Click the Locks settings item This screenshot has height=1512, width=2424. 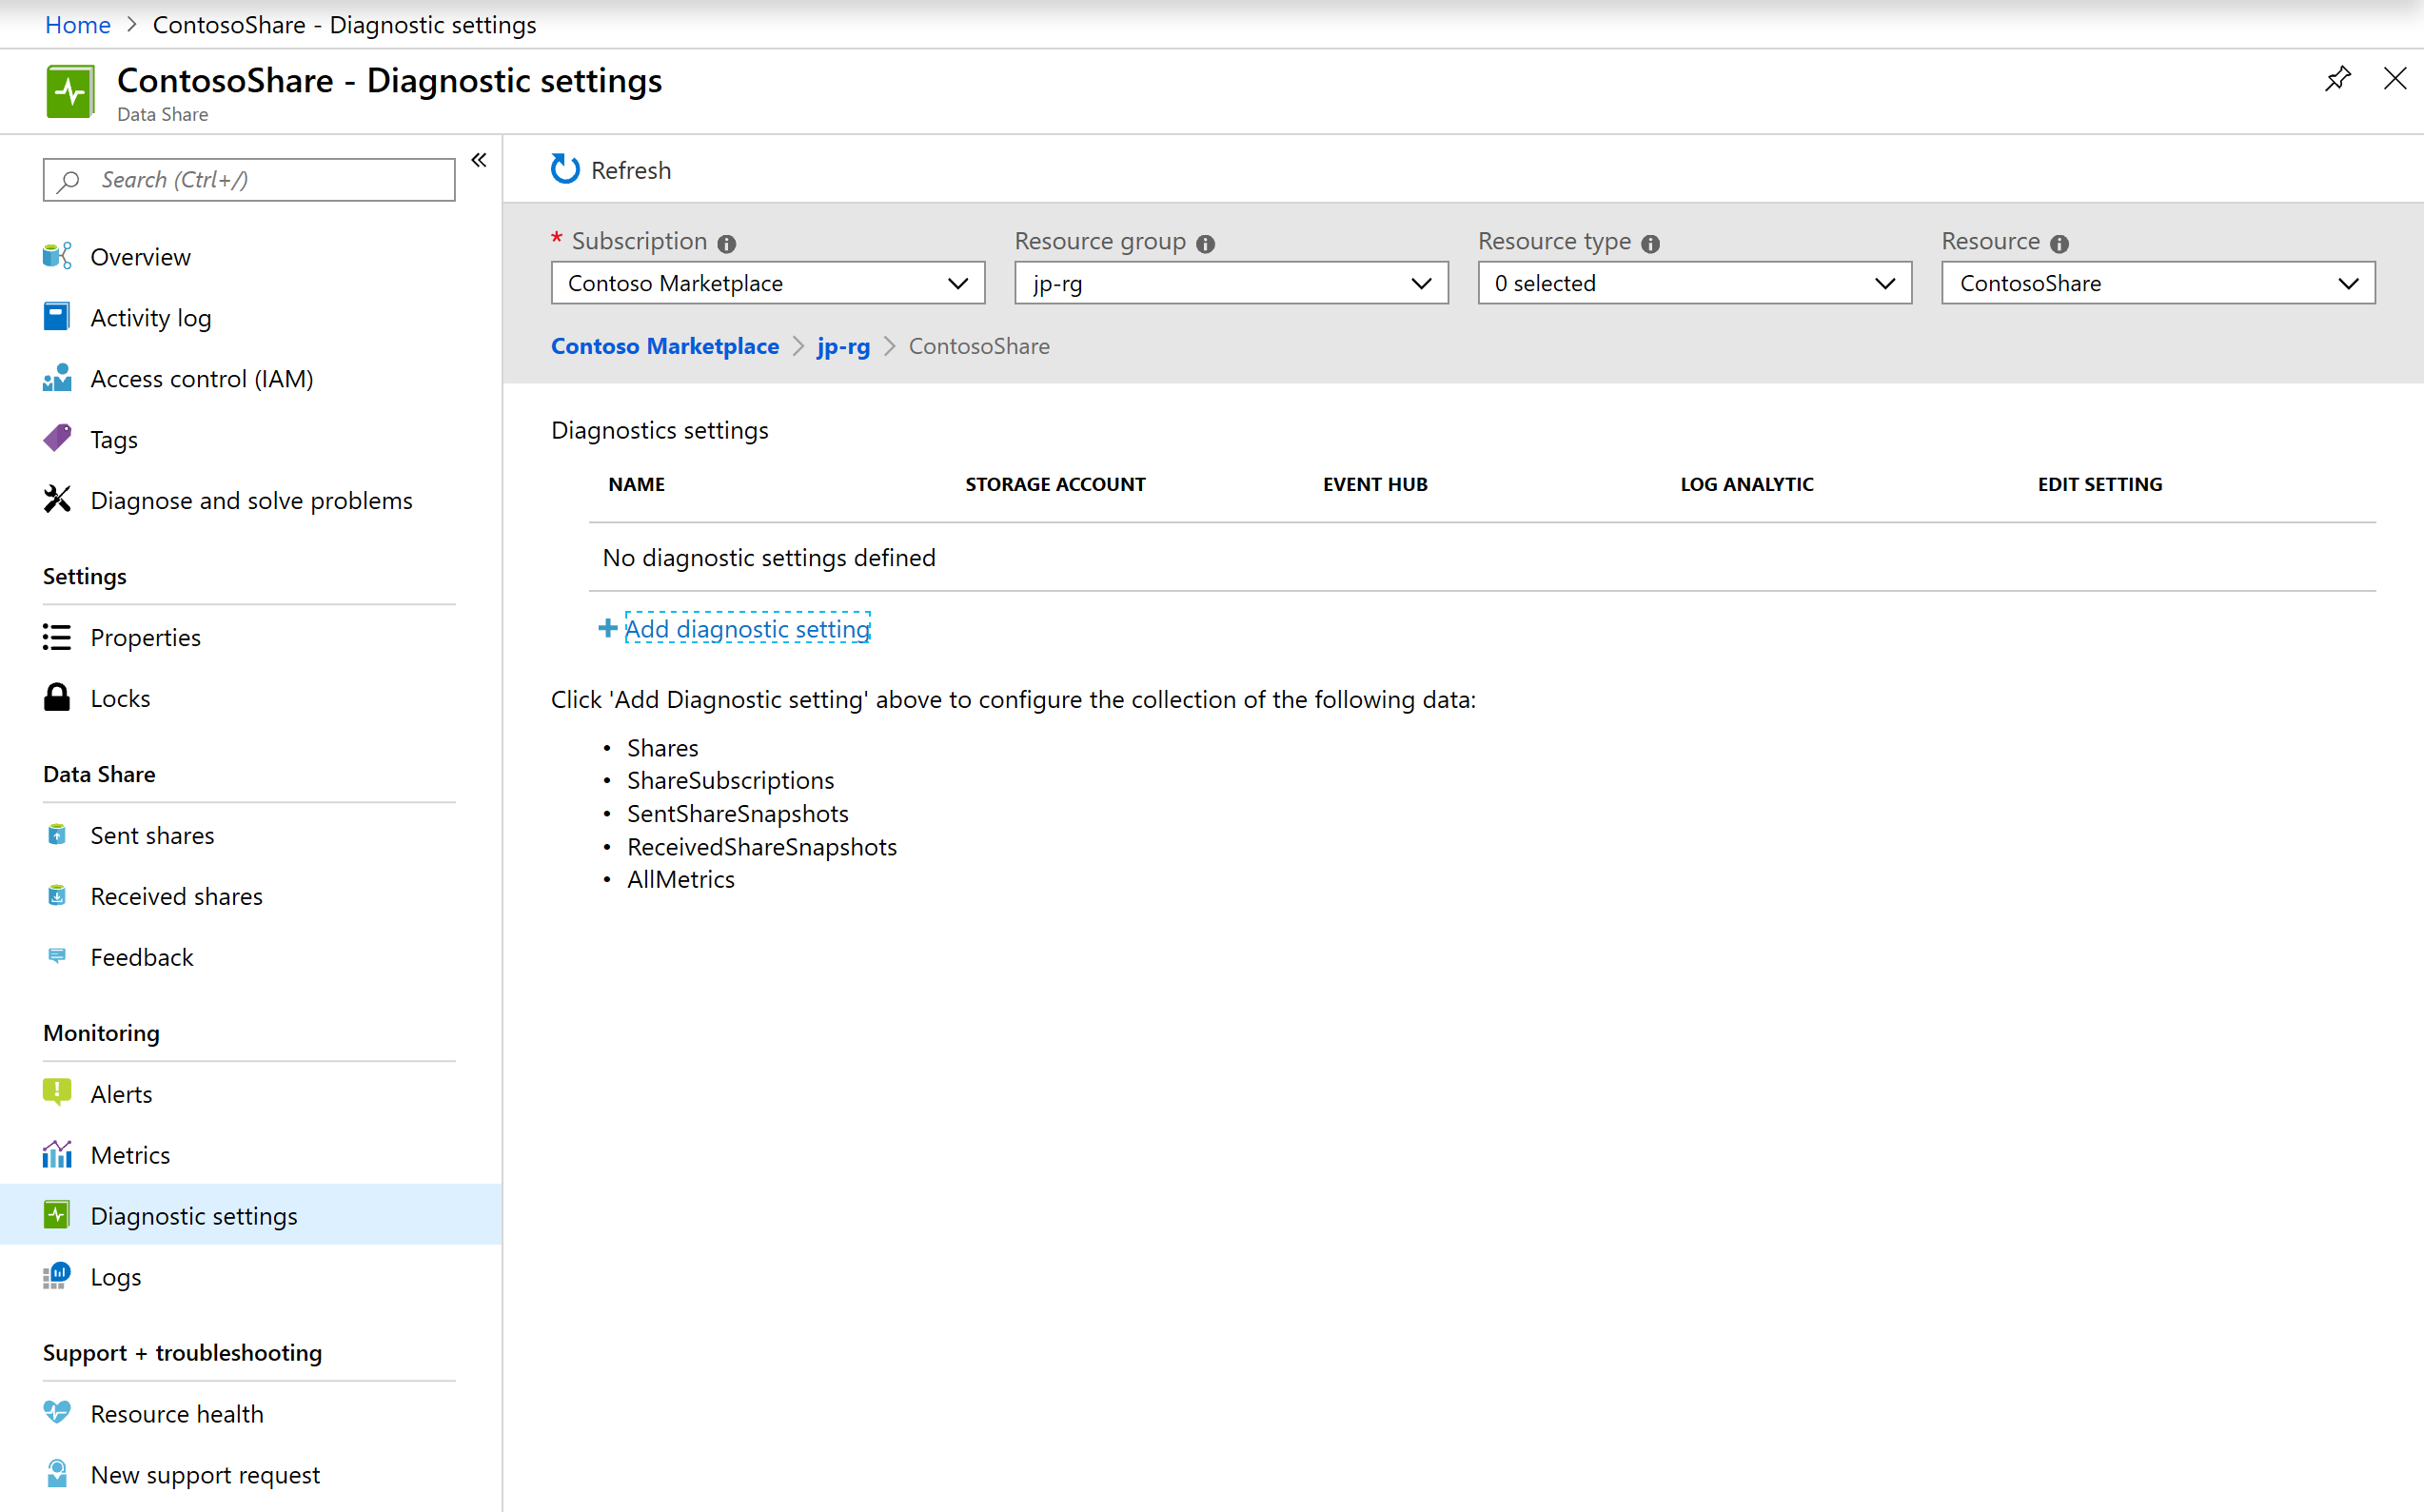click(122, 697)
